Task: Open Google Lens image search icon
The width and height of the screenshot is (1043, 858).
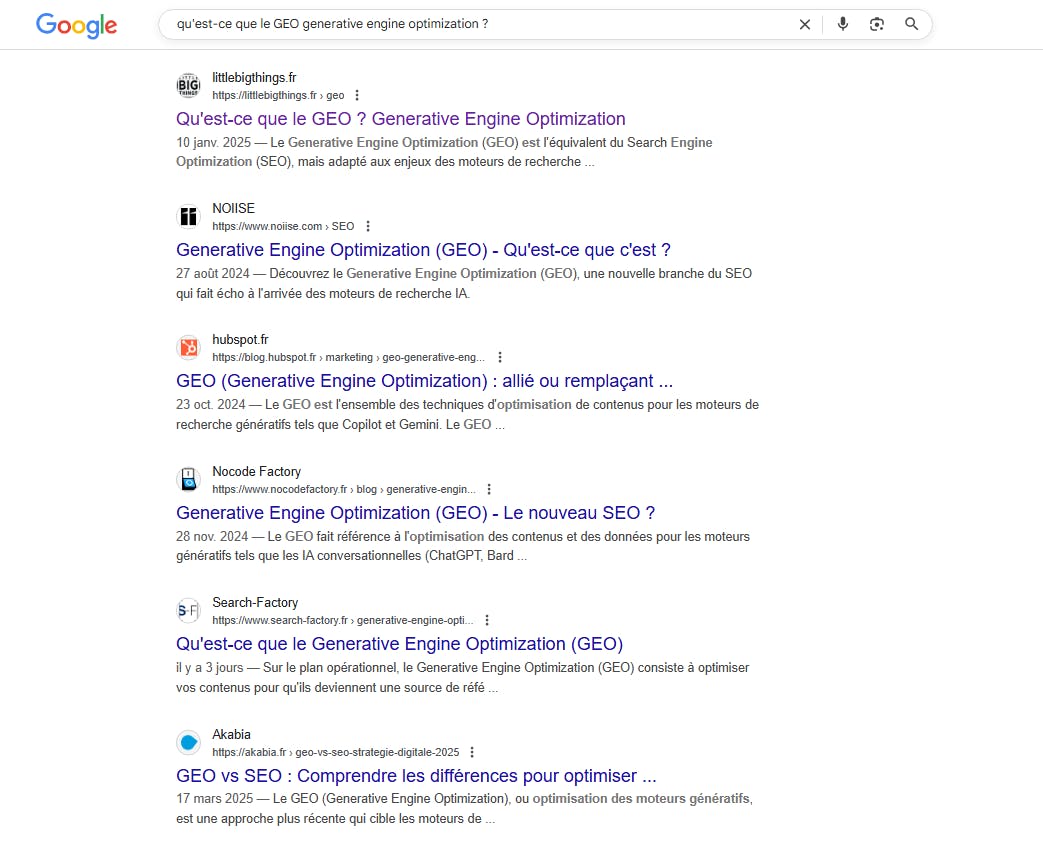Action: [x=877, y=25]
